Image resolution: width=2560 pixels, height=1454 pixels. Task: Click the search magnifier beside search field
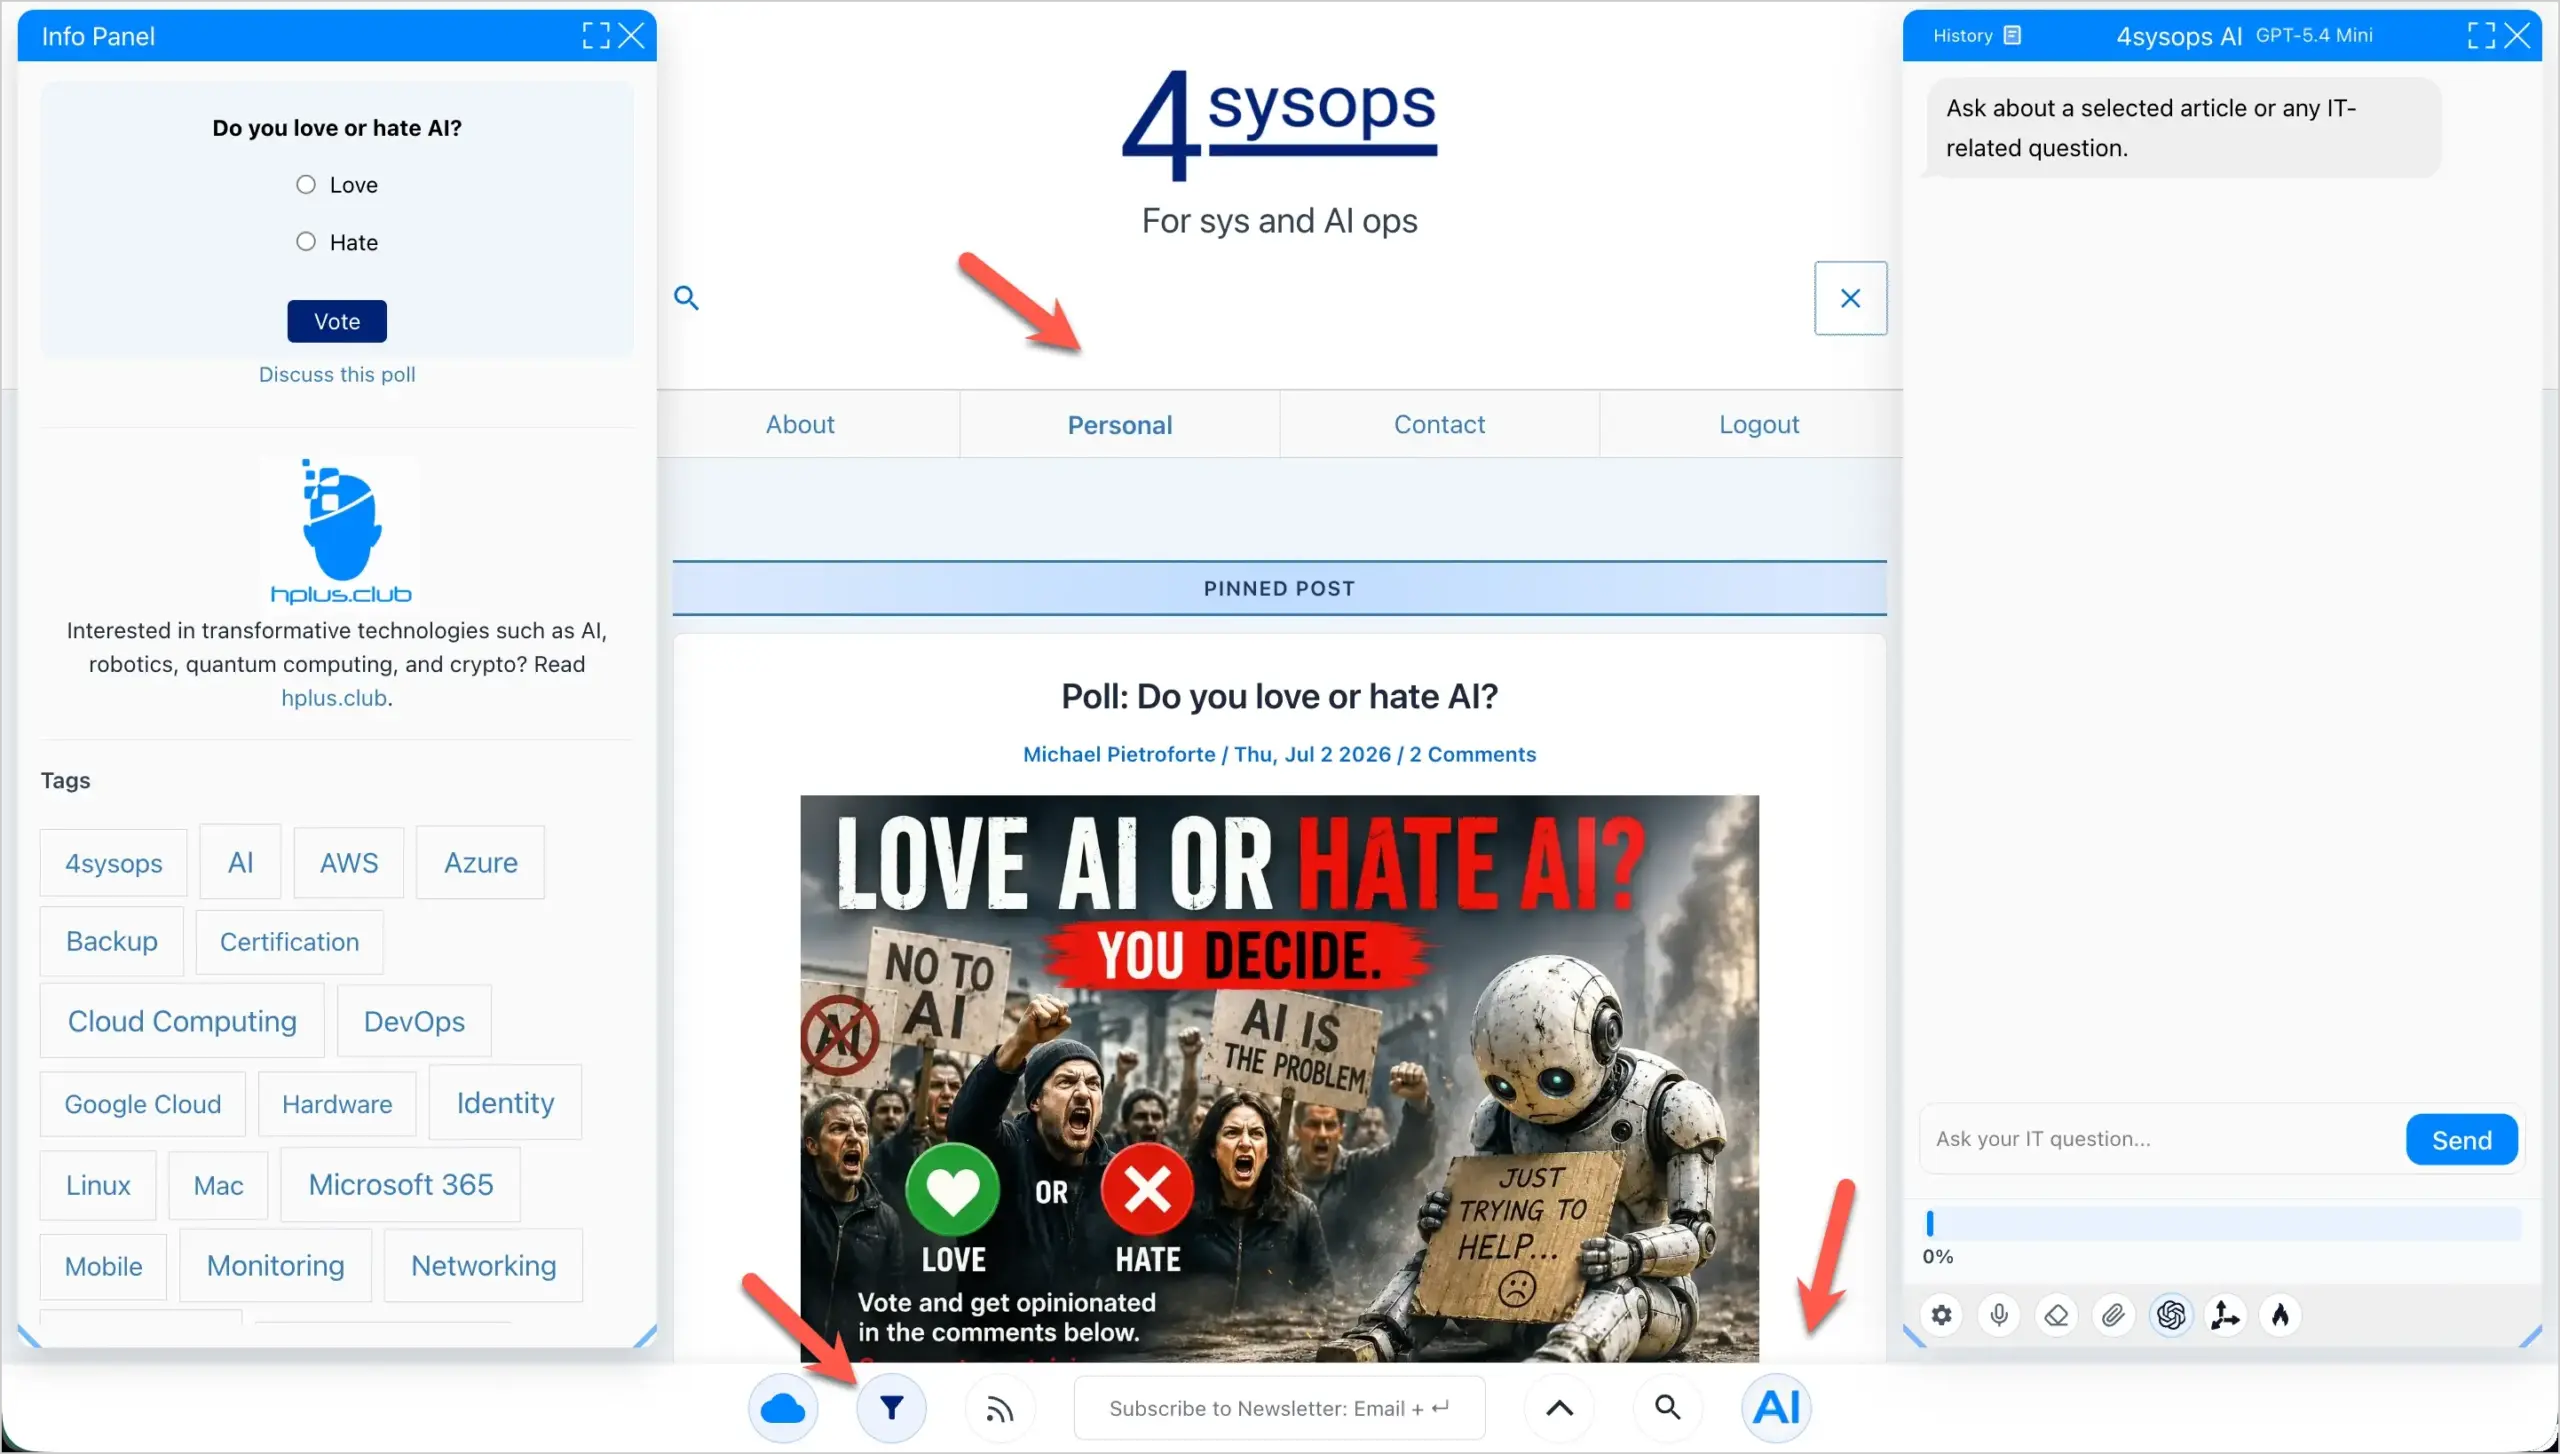coord(686,298)
